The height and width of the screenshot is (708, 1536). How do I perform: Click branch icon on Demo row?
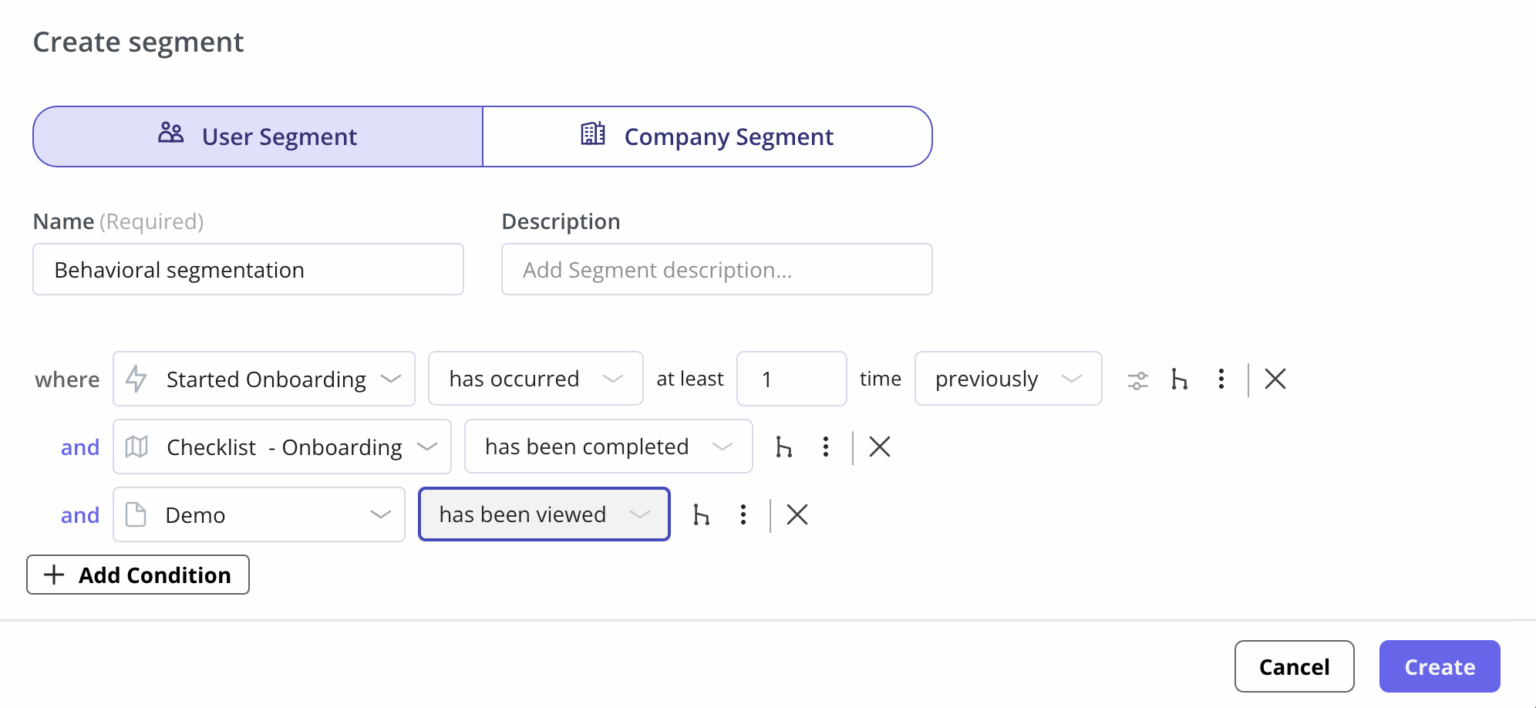tap(702, 515)
